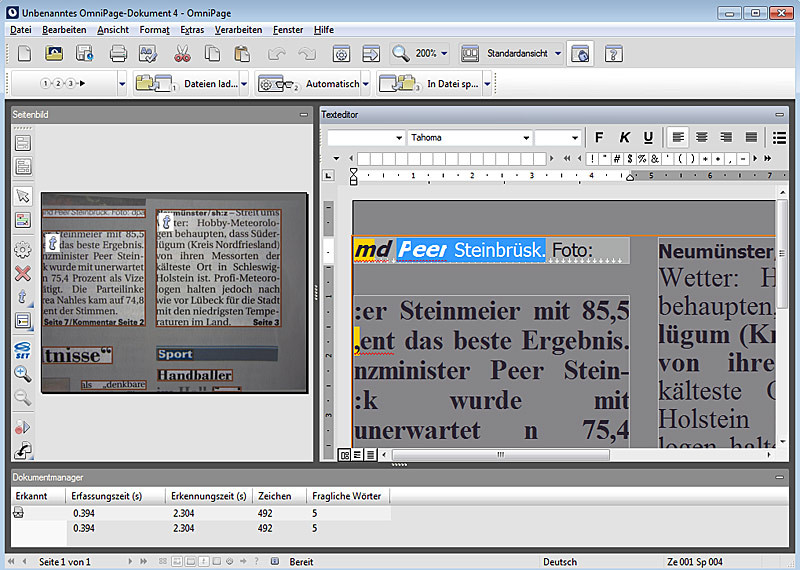Click the zone order colored boxes tool
The width and height of the screenshot is (800, 570).
[23, 220]
